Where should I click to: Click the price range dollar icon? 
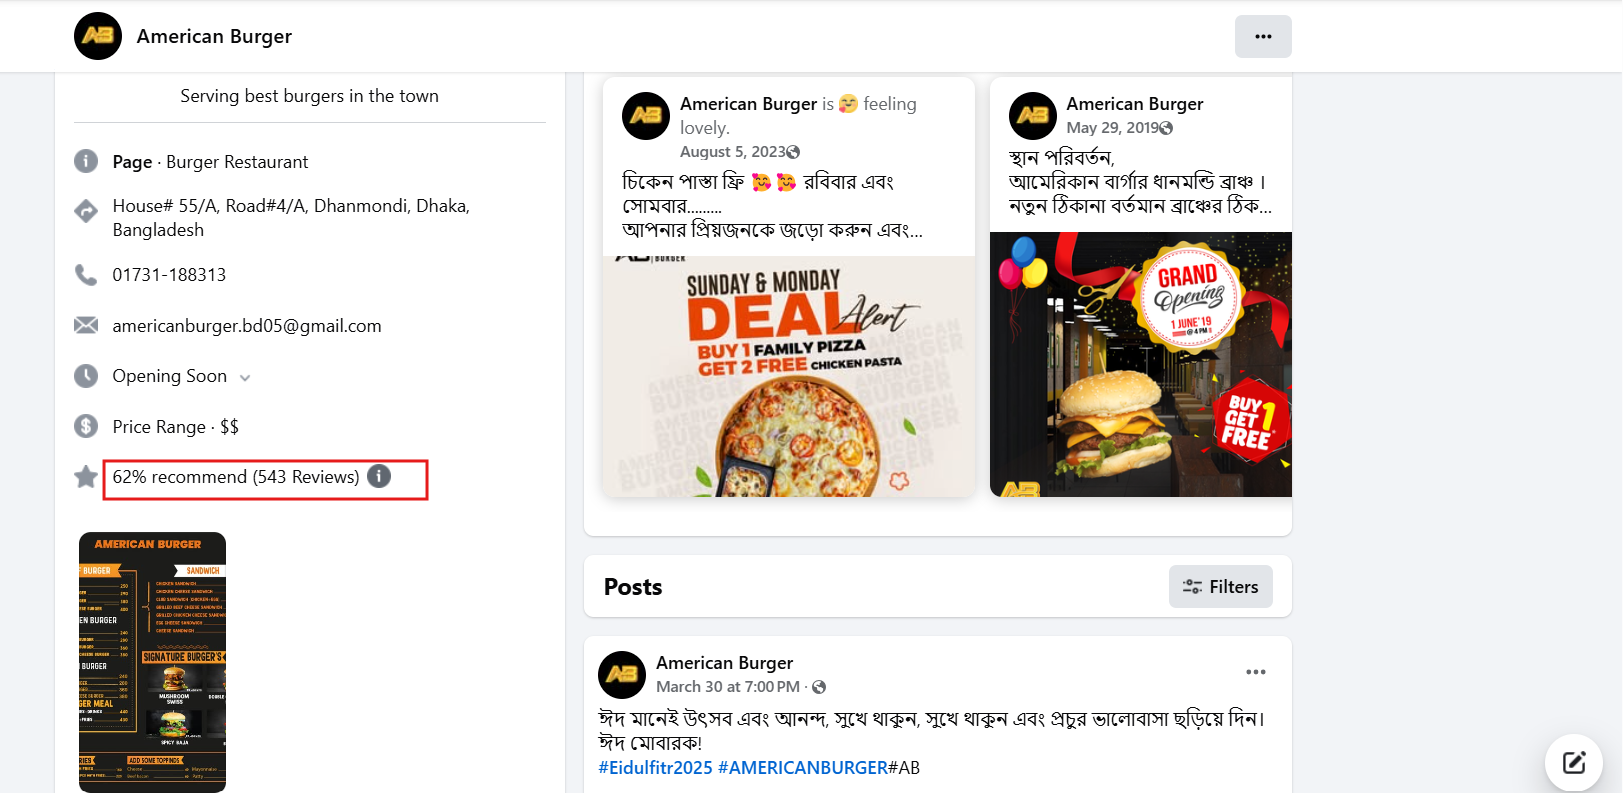[86, 427]
